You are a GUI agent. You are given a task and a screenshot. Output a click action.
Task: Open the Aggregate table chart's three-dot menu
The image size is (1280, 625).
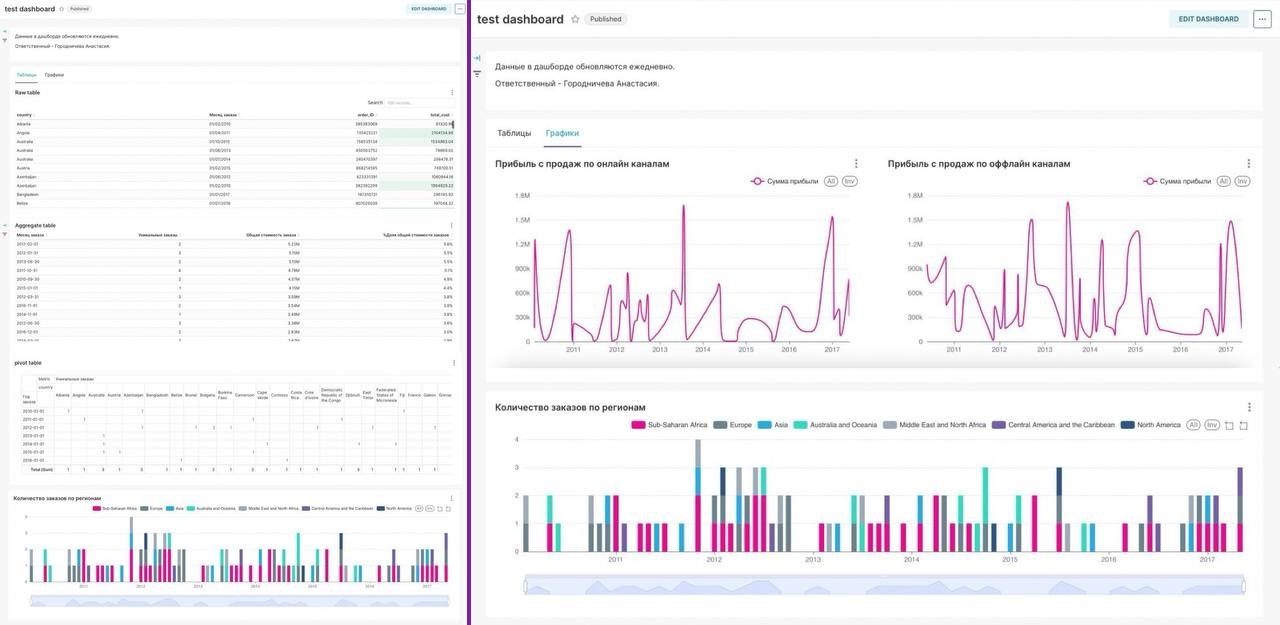[x=452, y=226]
